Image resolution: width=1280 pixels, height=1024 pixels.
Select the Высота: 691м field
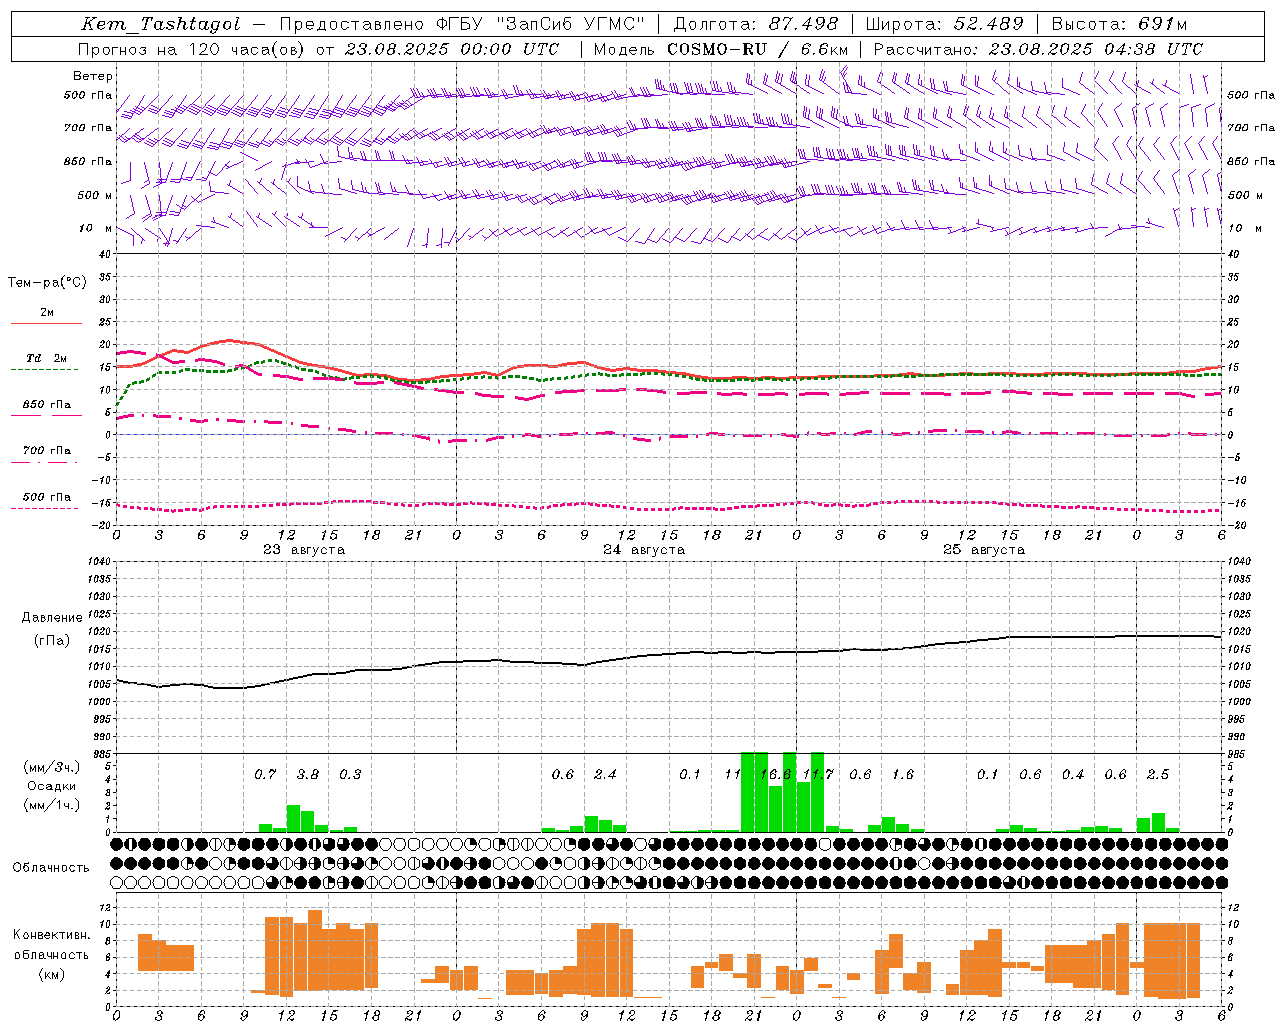click(x=1119, y=24)
